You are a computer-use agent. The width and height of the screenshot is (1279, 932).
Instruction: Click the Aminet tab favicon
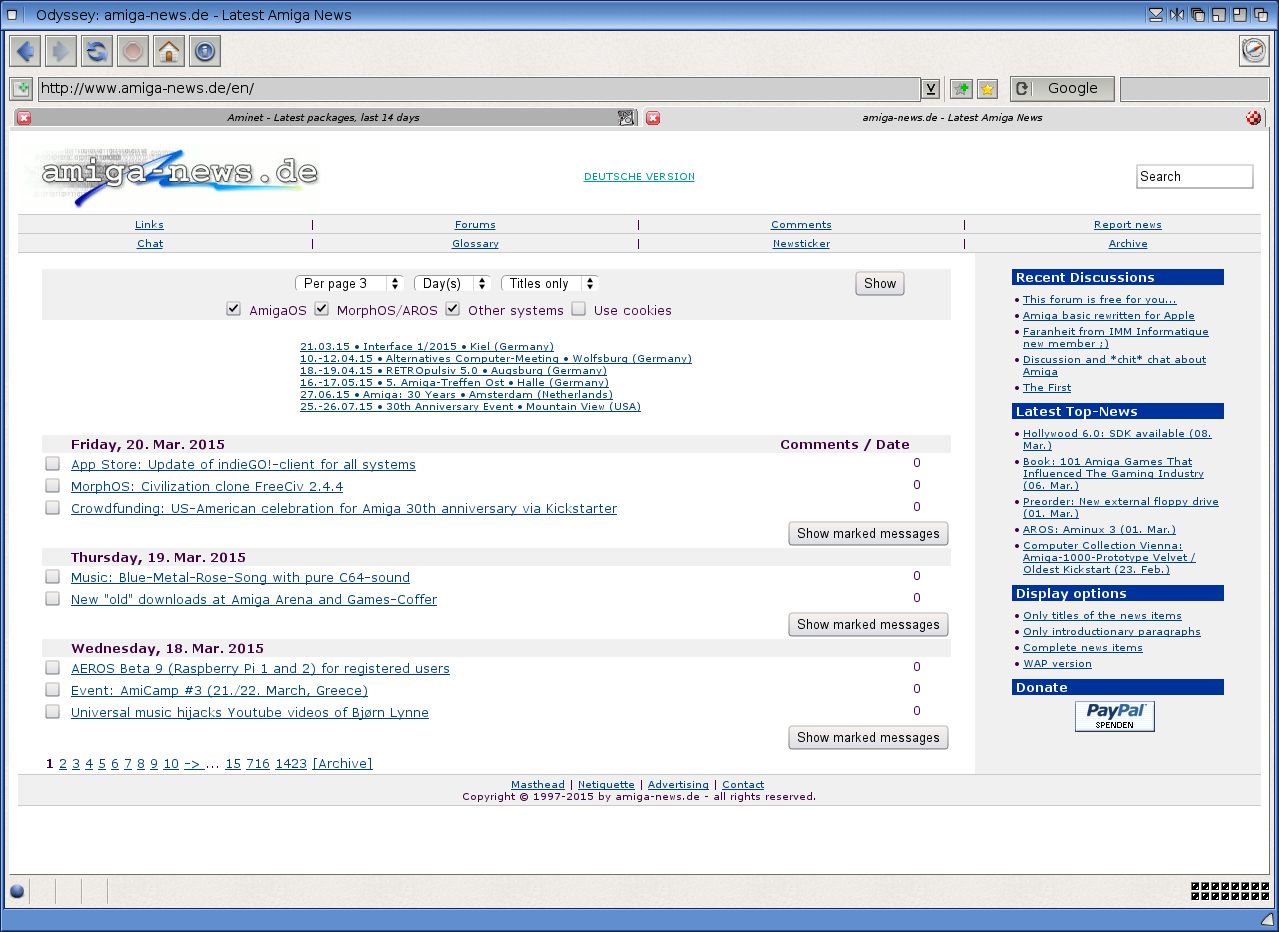coord(626,118)
